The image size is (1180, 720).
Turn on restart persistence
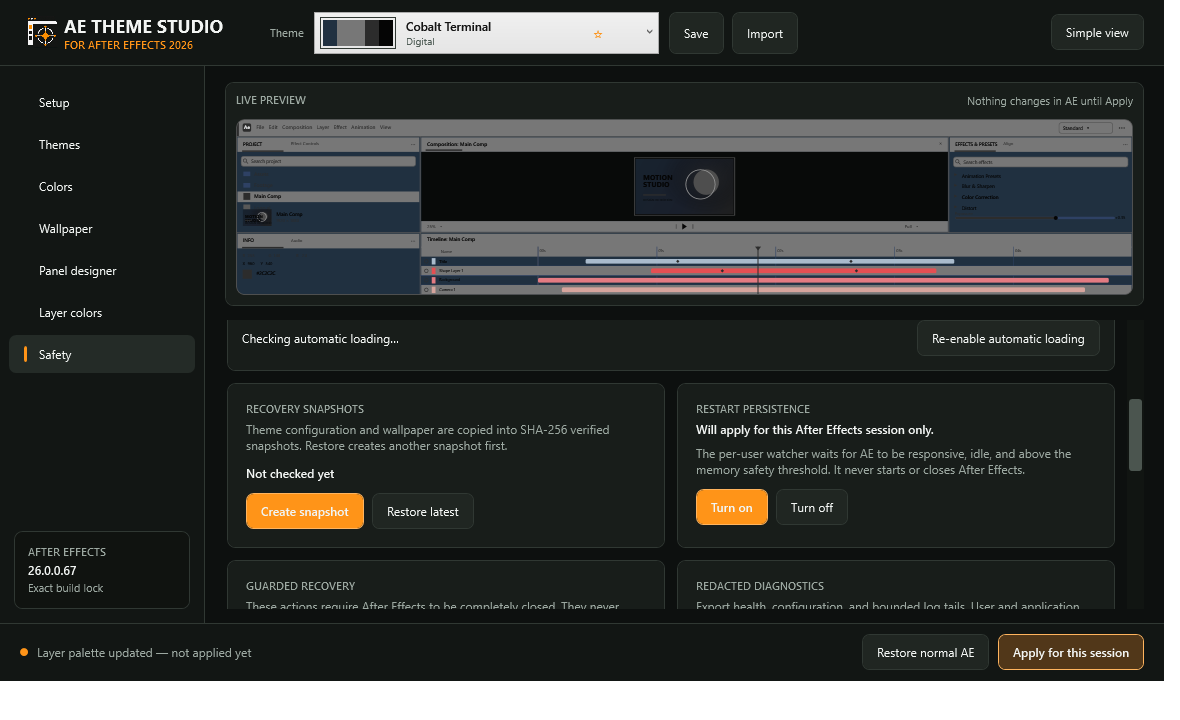pos(731,508)
